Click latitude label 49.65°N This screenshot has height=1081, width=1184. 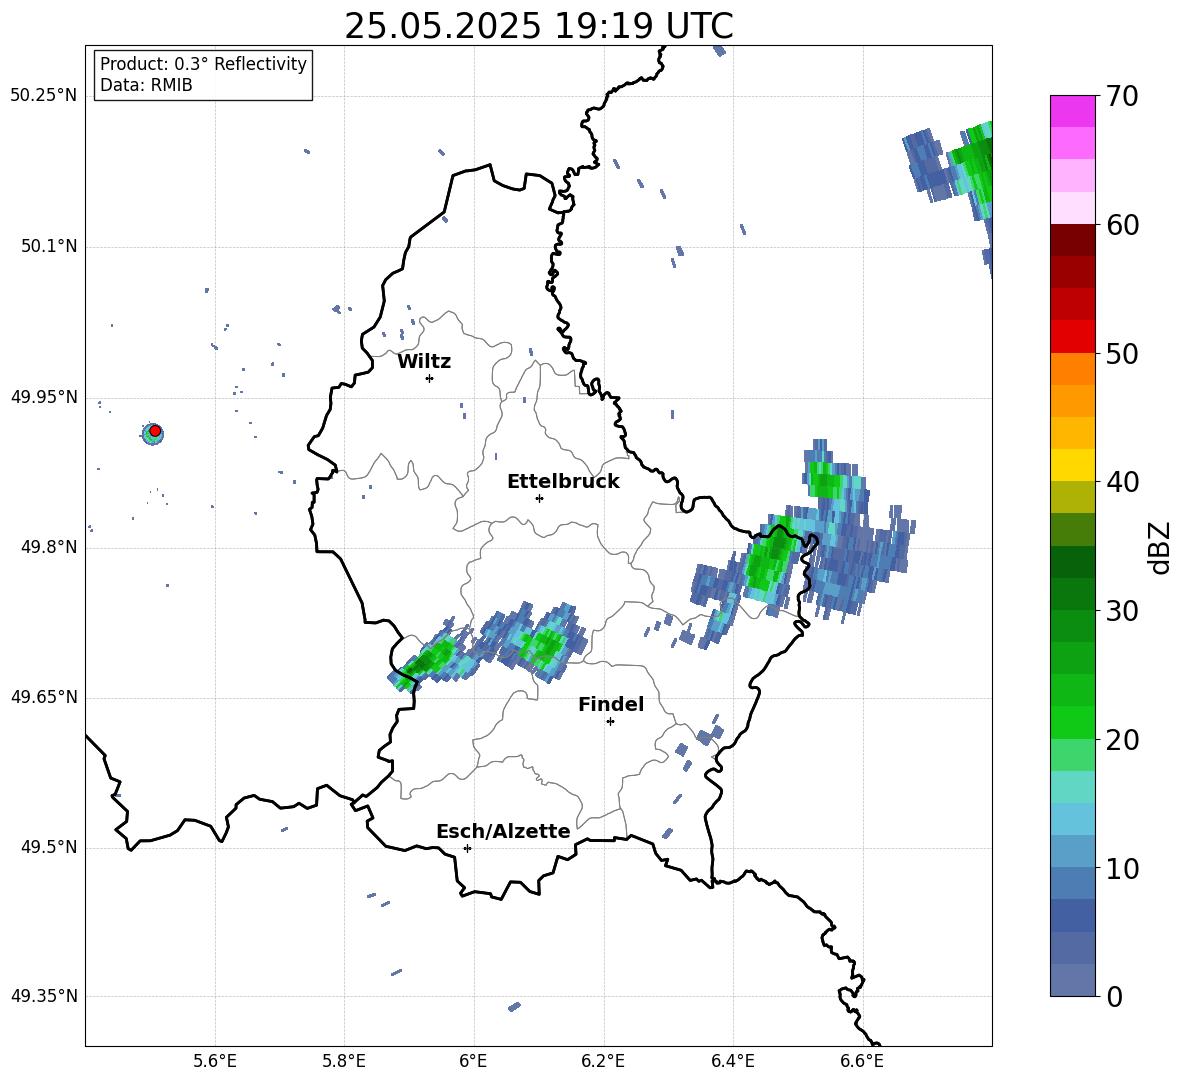click(44, 697)
